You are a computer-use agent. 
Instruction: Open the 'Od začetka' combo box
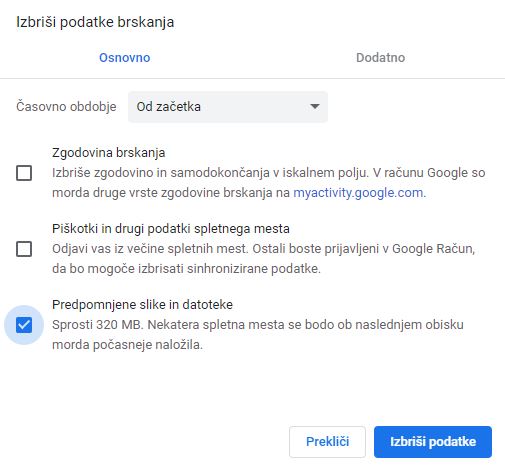[x=228, y=107]
